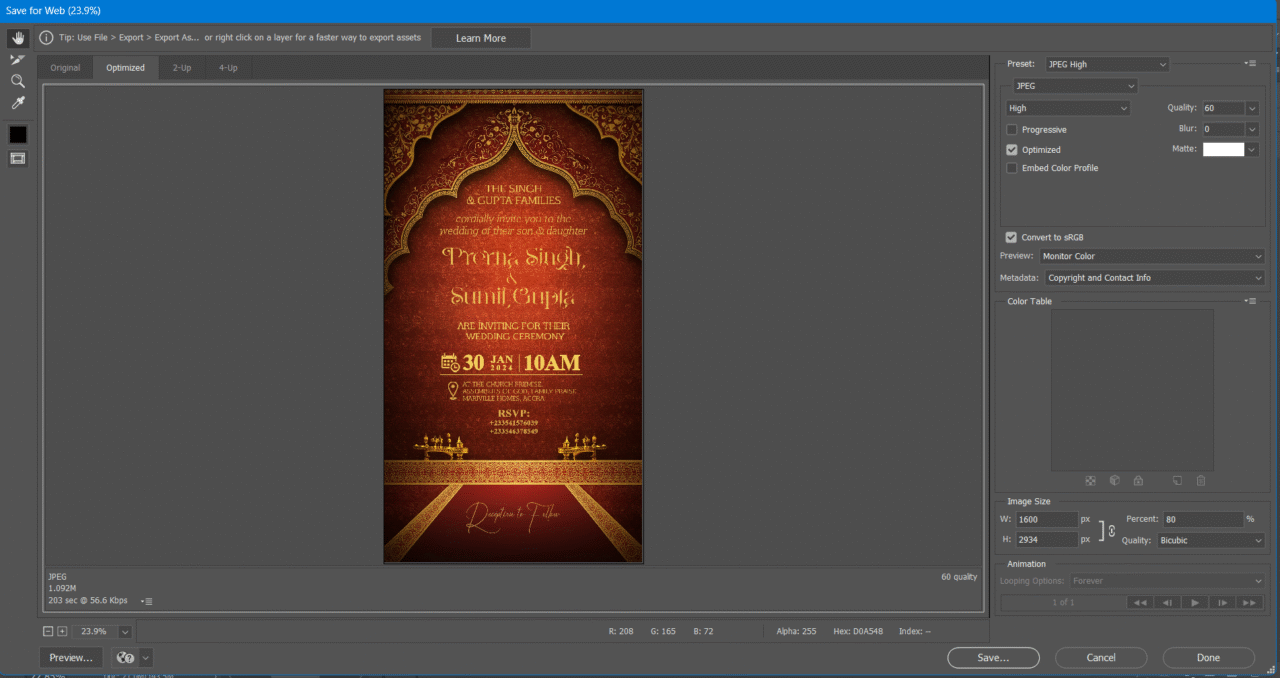The height and width of the screenshot is (678, 1280).
Task: Enable Progressive JPEG option
Action: pyautogui.click(x=1011, y=129)
